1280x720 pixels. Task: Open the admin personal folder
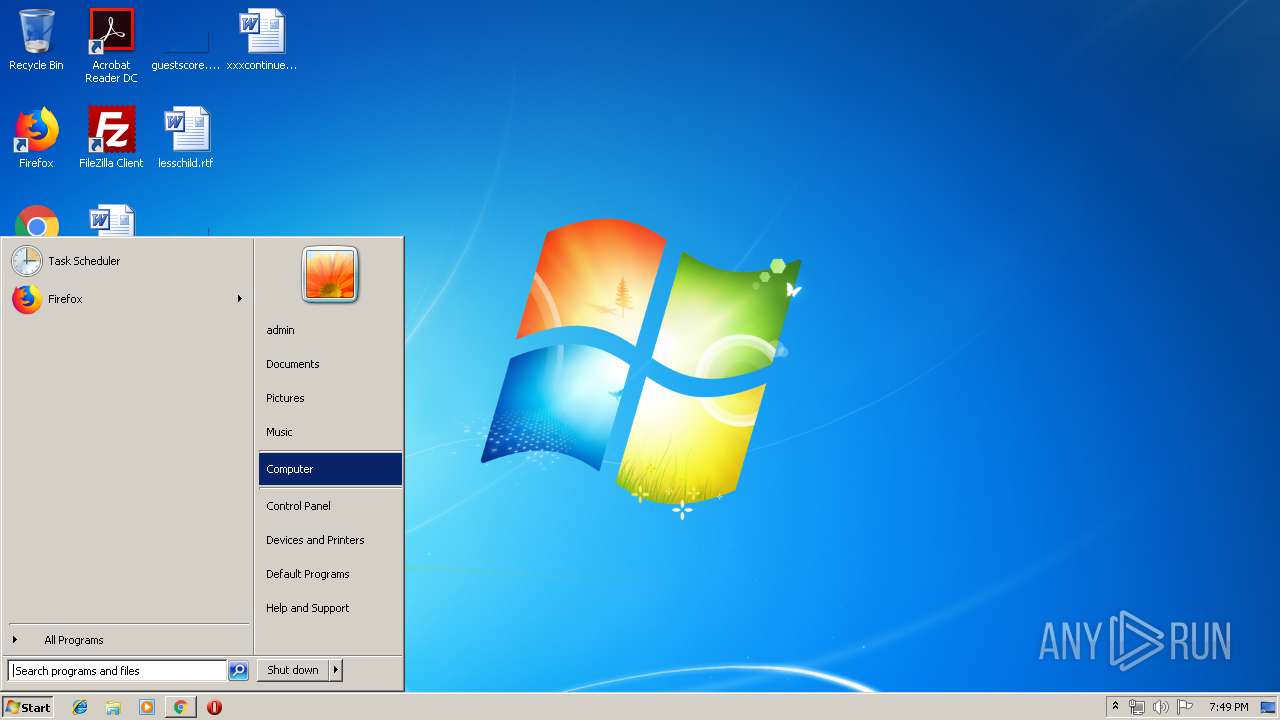330,330
